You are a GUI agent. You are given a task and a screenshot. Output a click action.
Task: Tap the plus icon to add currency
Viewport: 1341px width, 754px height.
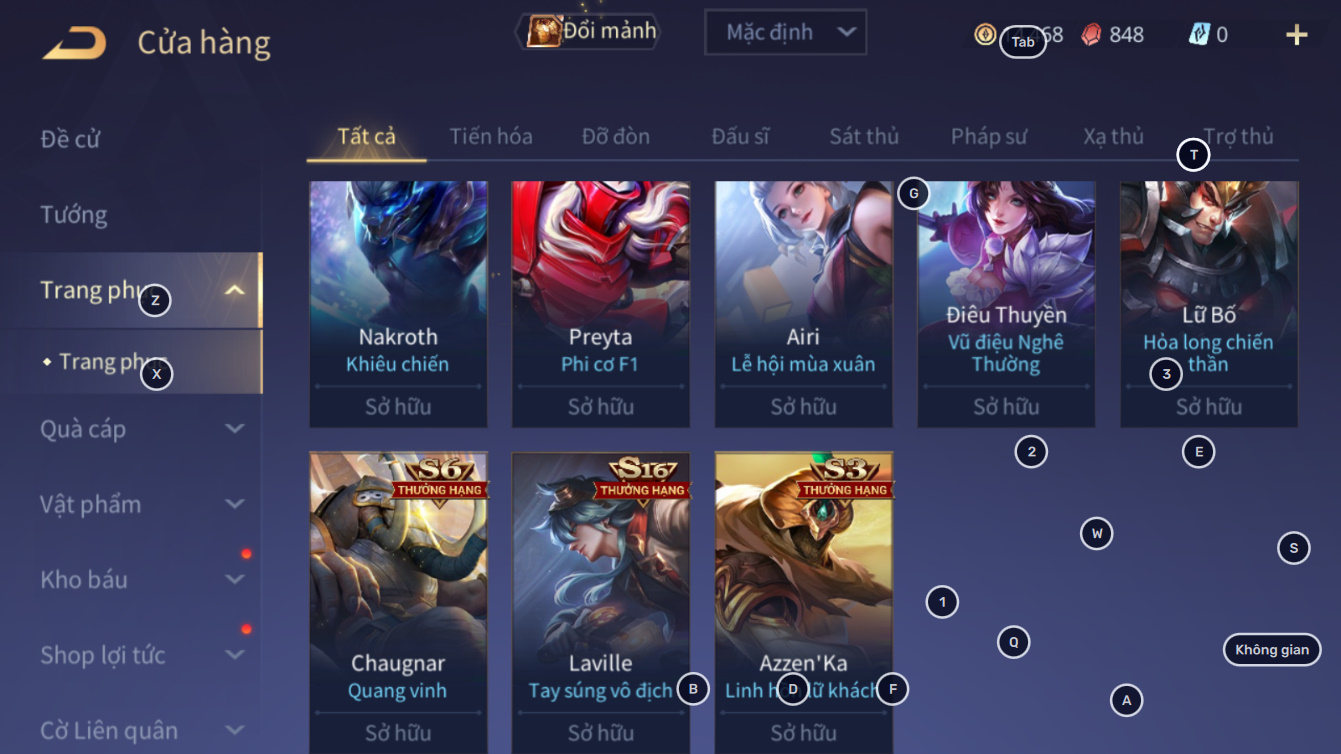pyautogui.click(x=1297, y=35)
